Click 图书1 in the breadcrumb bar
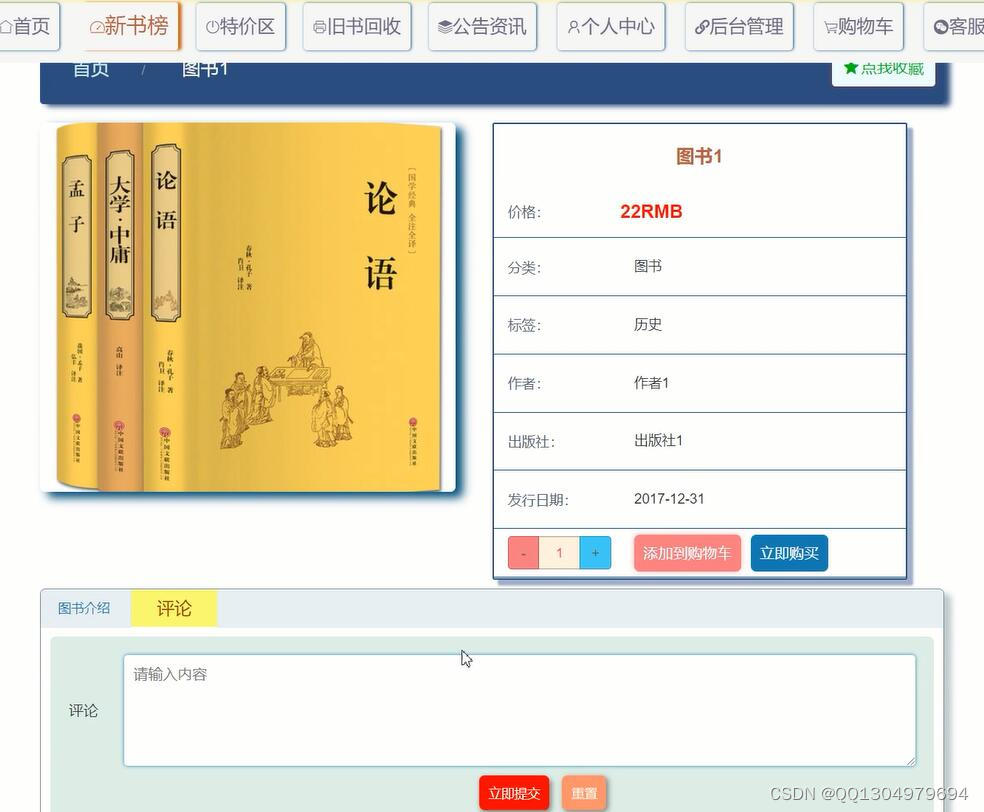The height and width of the screenshot is (812, 984). pyautogui.click(x=205, y=69)
